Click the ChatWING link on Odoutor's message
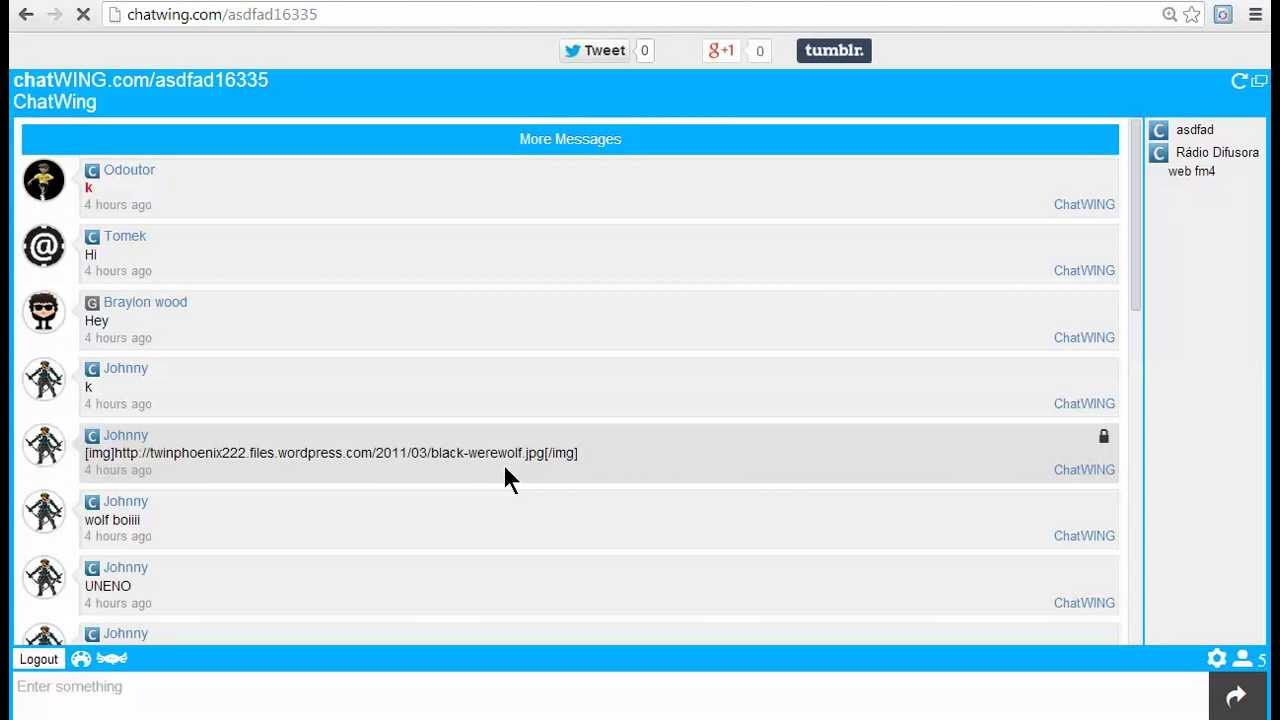Viewport: 1280px width, 720px height. pos(1084,204)
